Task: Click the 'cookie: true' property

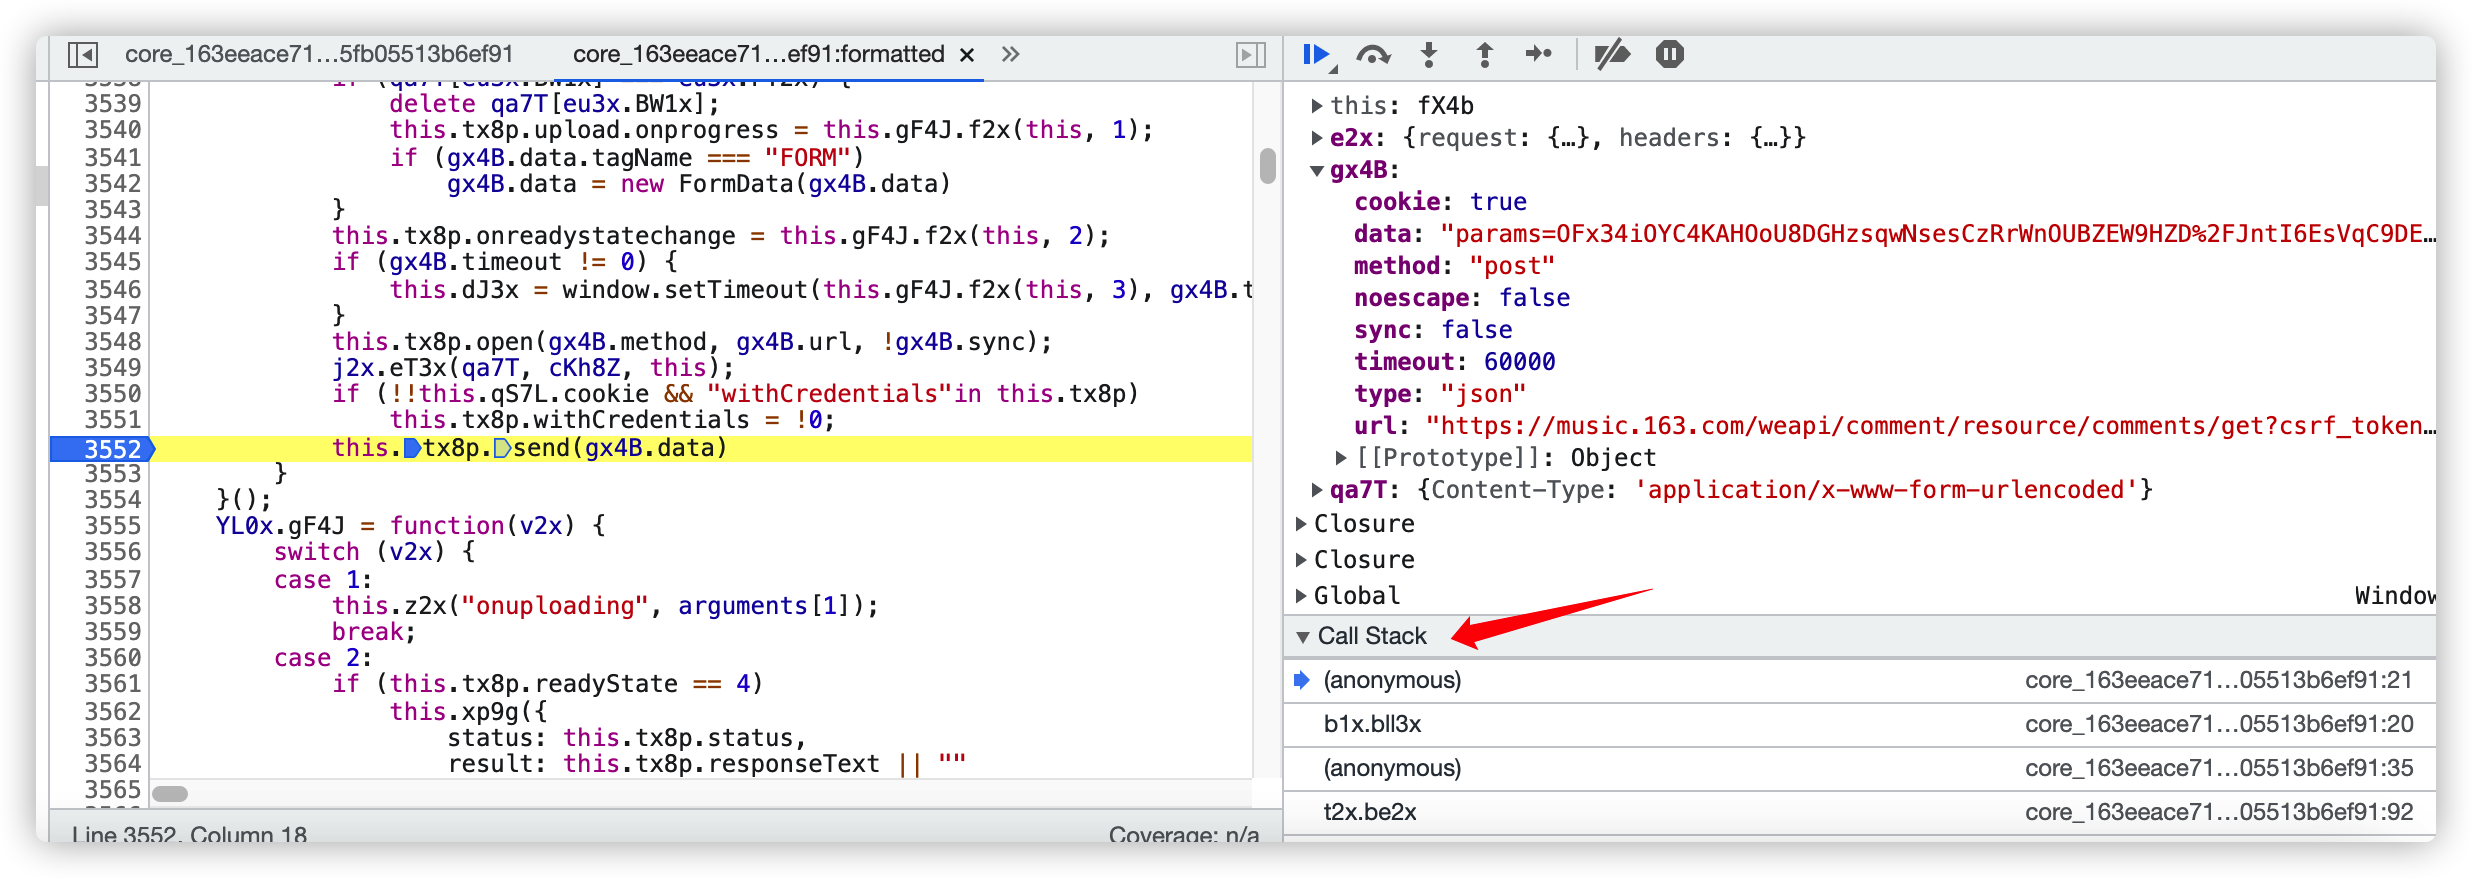Action: click(x=1440, y=201)
